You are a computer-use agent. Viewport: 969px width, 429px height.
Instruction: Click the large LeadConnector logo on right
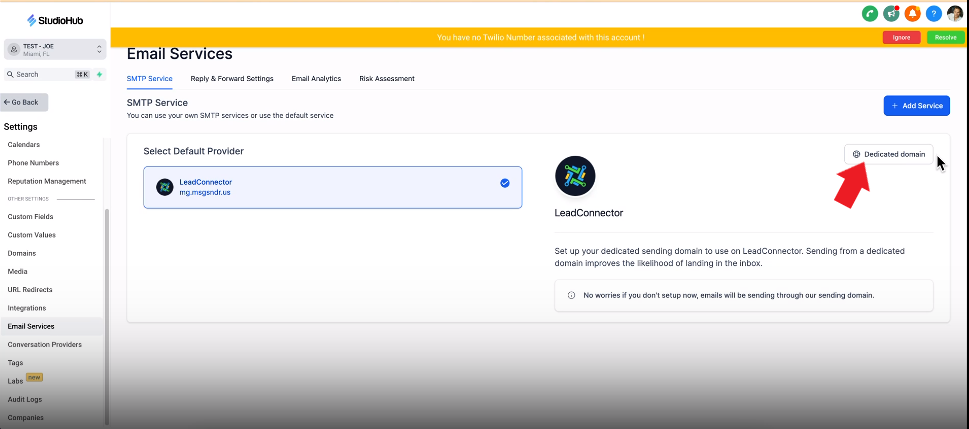tap(575, 176)
